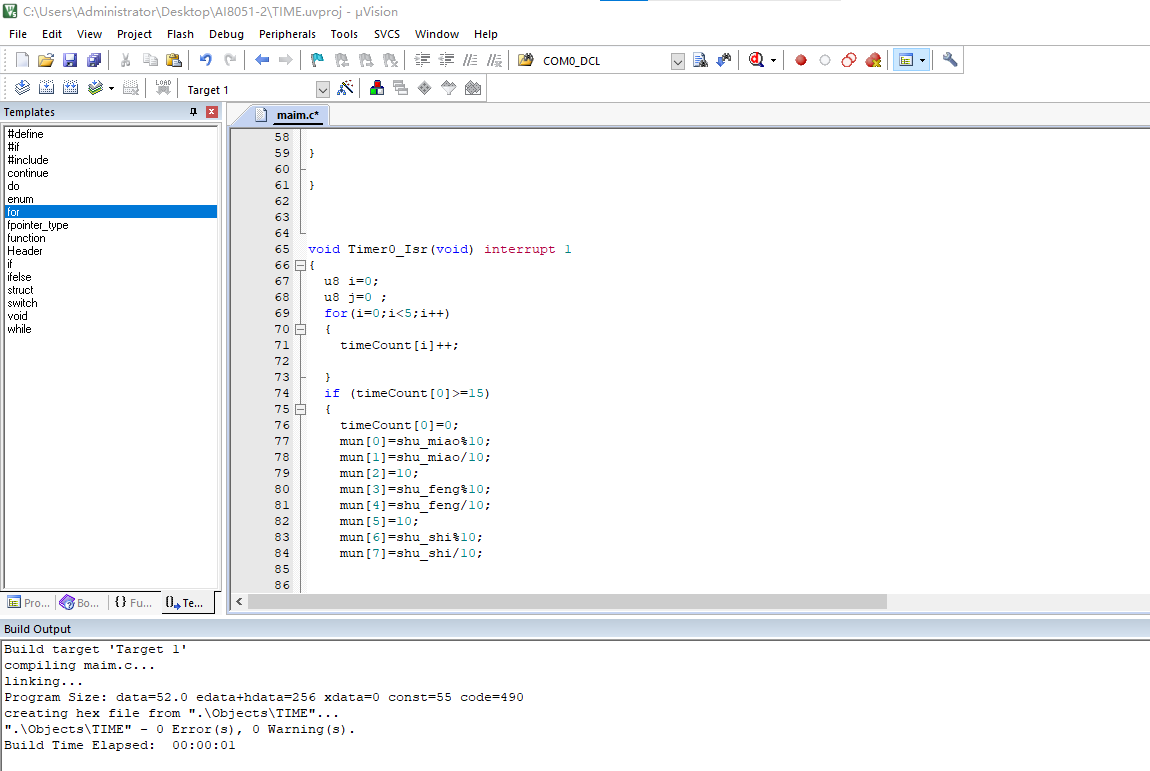The image size is (1150, 771).
Task: Select the while template
Action: click(19, 329)
